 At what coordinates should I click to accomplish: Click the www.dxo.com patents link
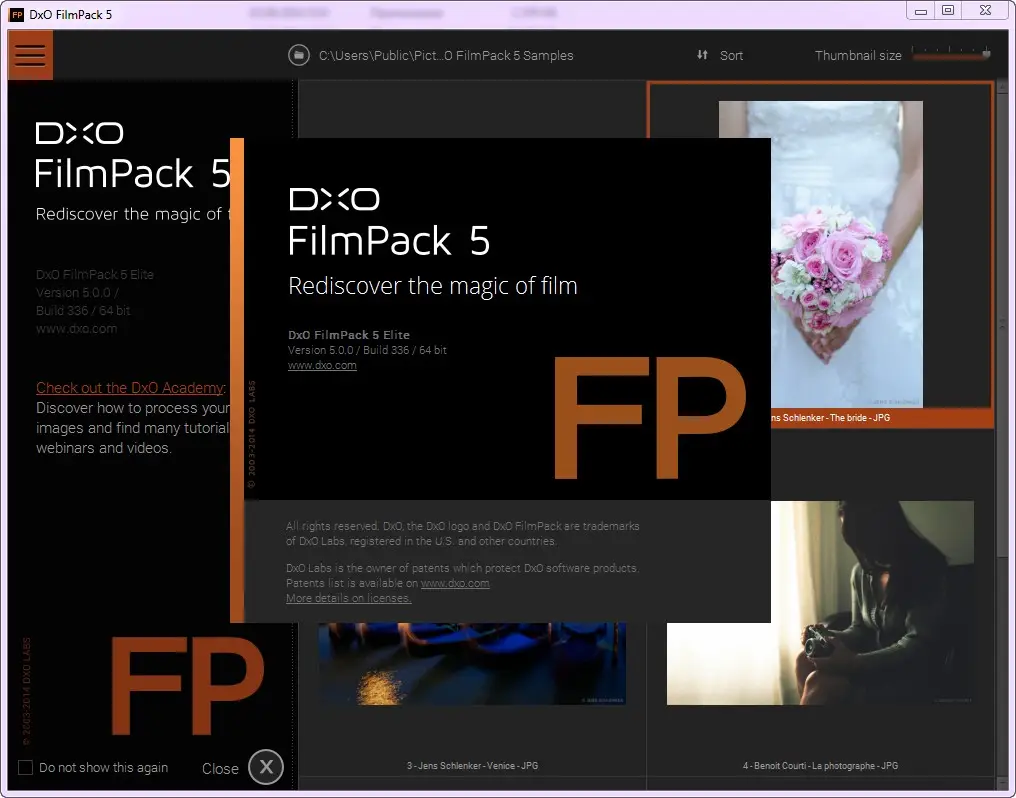tap(456, 582)
